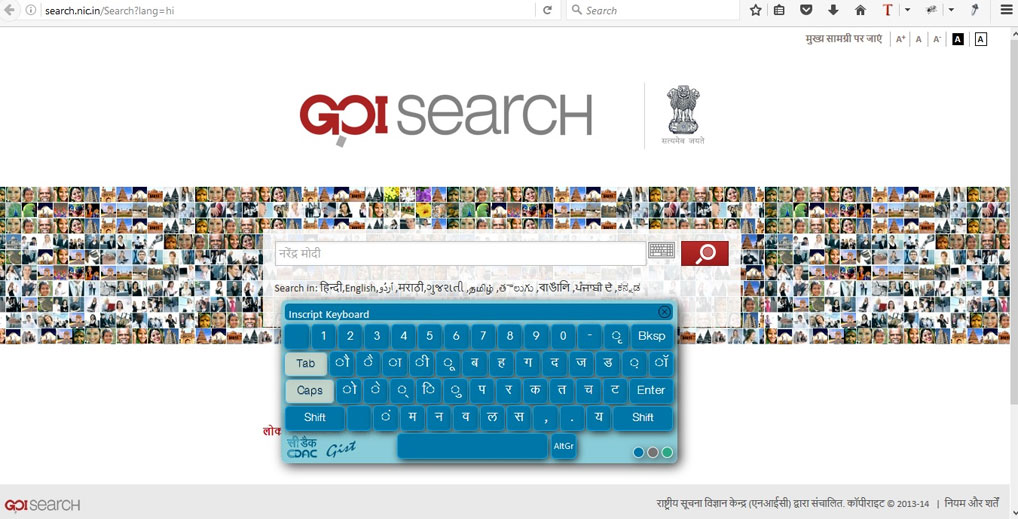The width and height of the screenshot is (1018, 519).
Task: Toggle the AltGr key on virtual keyboard
Action: coord(563,446)
